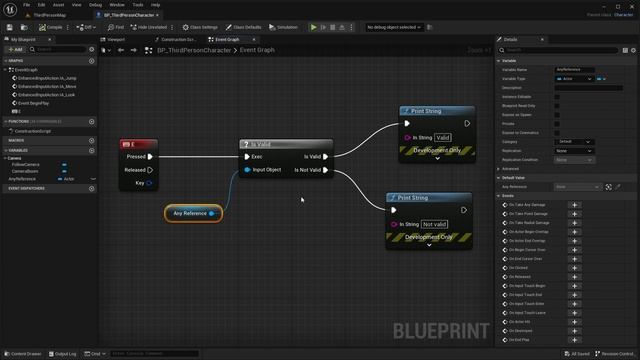Toggle AnyReference variable visibility eye

(x=93, y=179)
